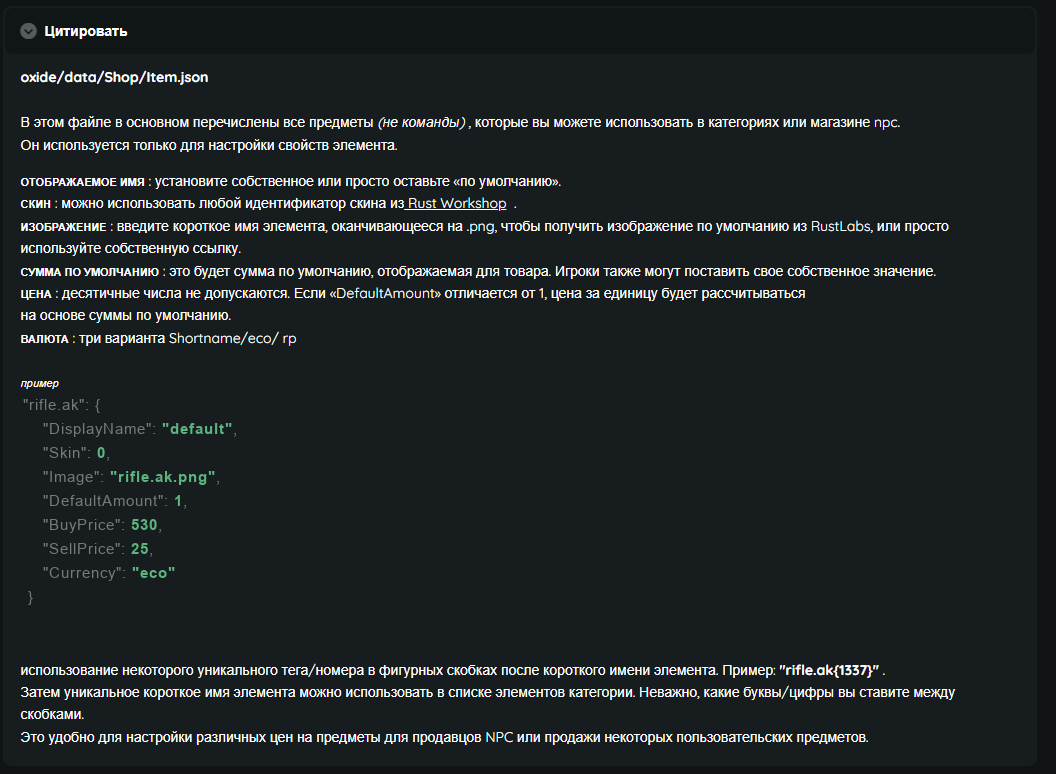Click the DefaultAmount value 1
This screenshot has height=774, width=1056.
pyautogui.click(x=178, y=500)
